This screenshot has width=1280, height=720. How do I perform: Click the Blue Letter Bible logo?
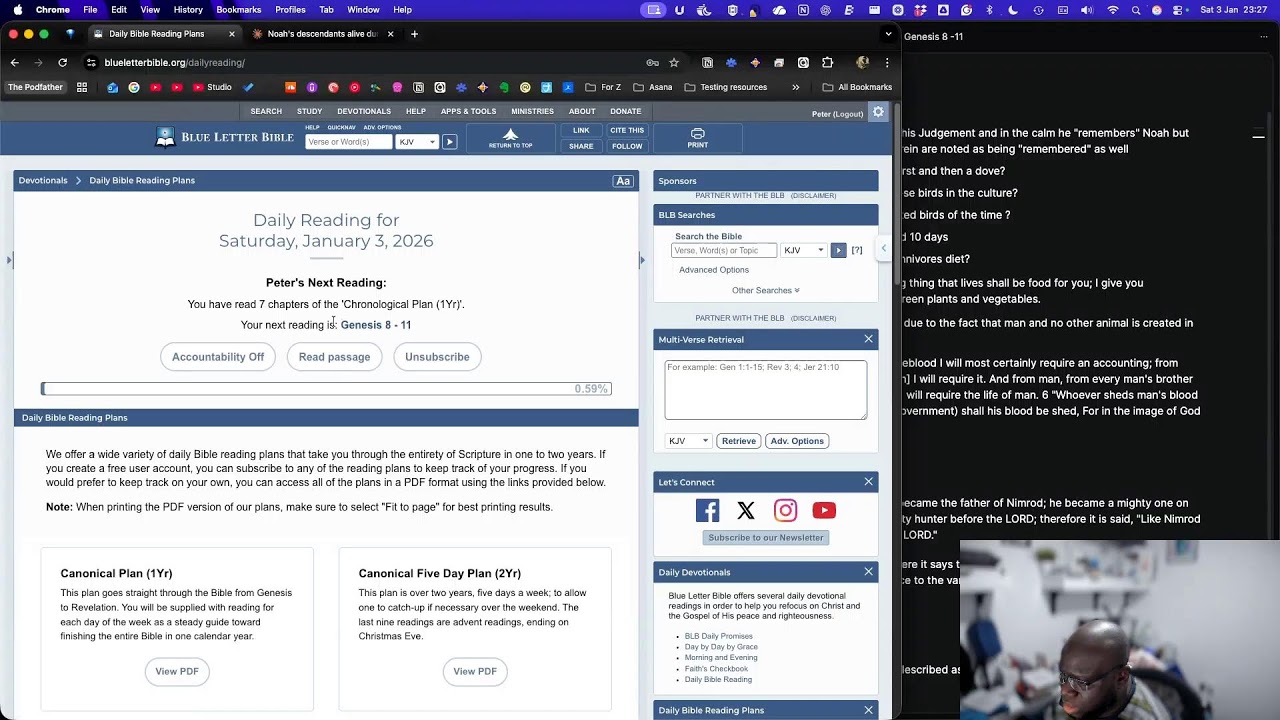[x=225, y=137]
